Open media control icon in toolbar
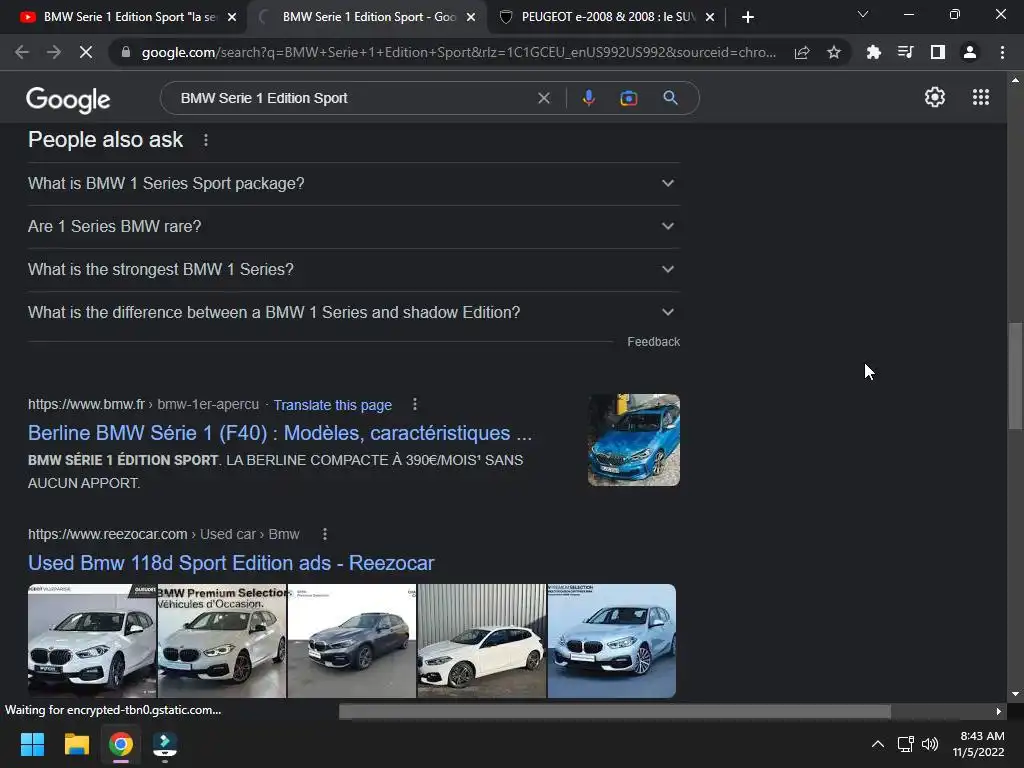Viewport: 1024px width, 768px height. 905,52
